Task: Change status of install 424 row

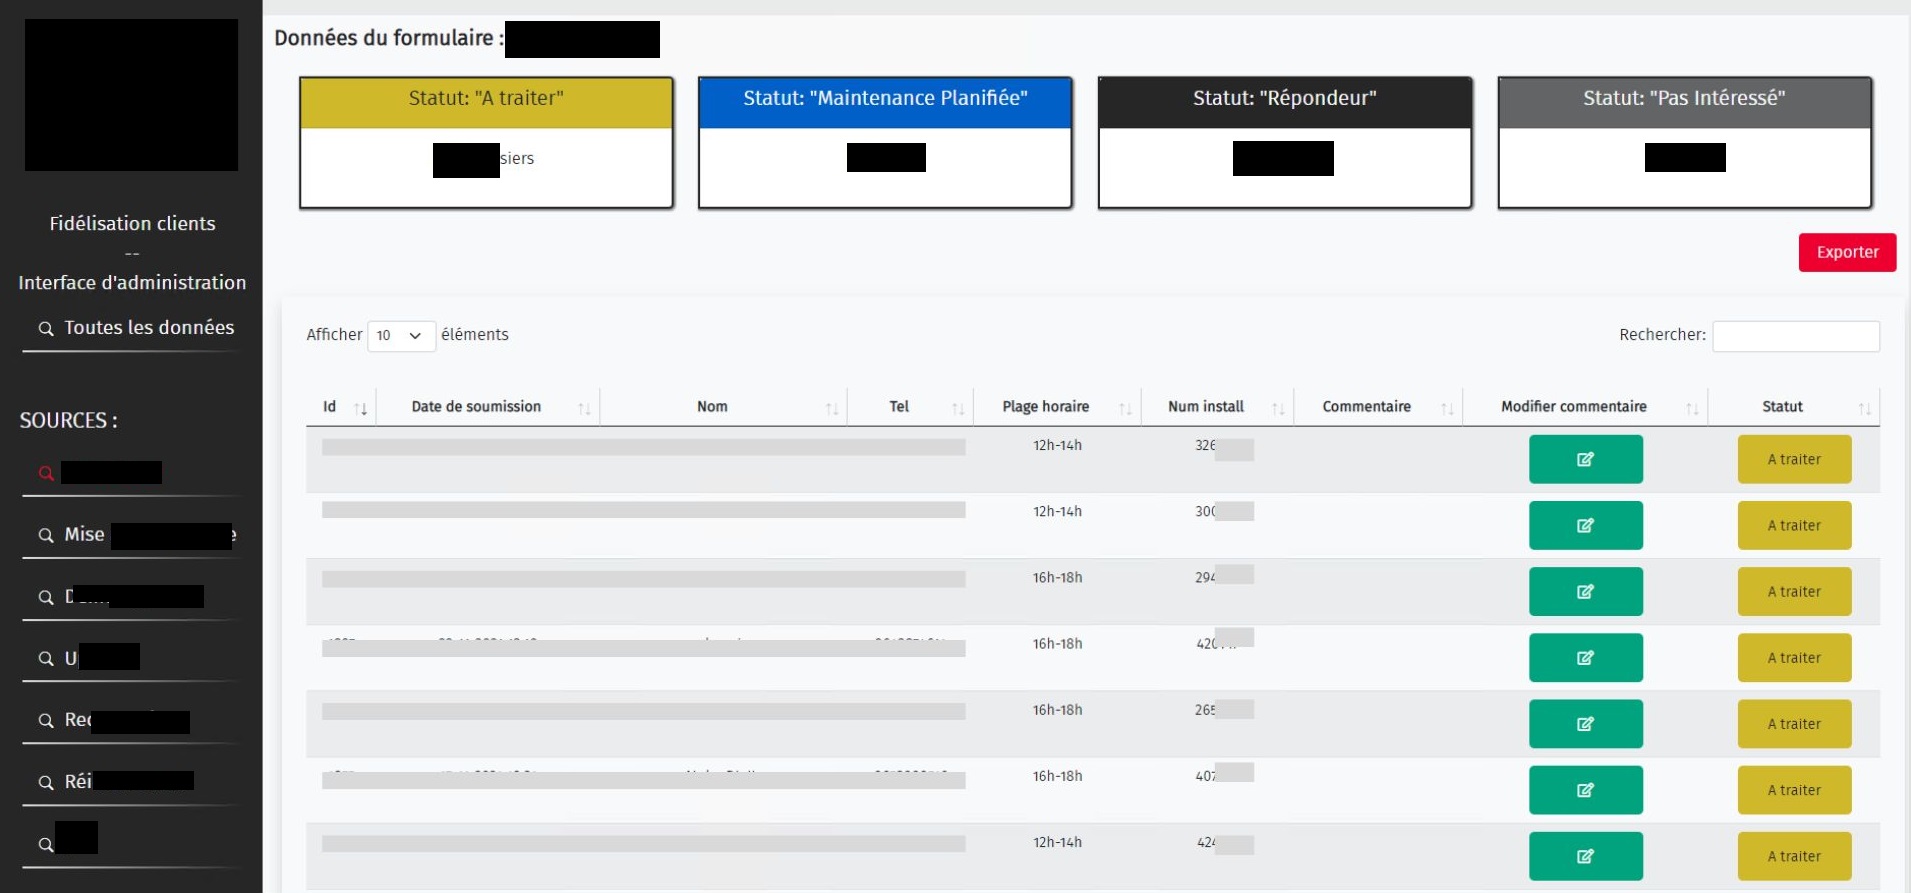Action: tap(1794, 856)
